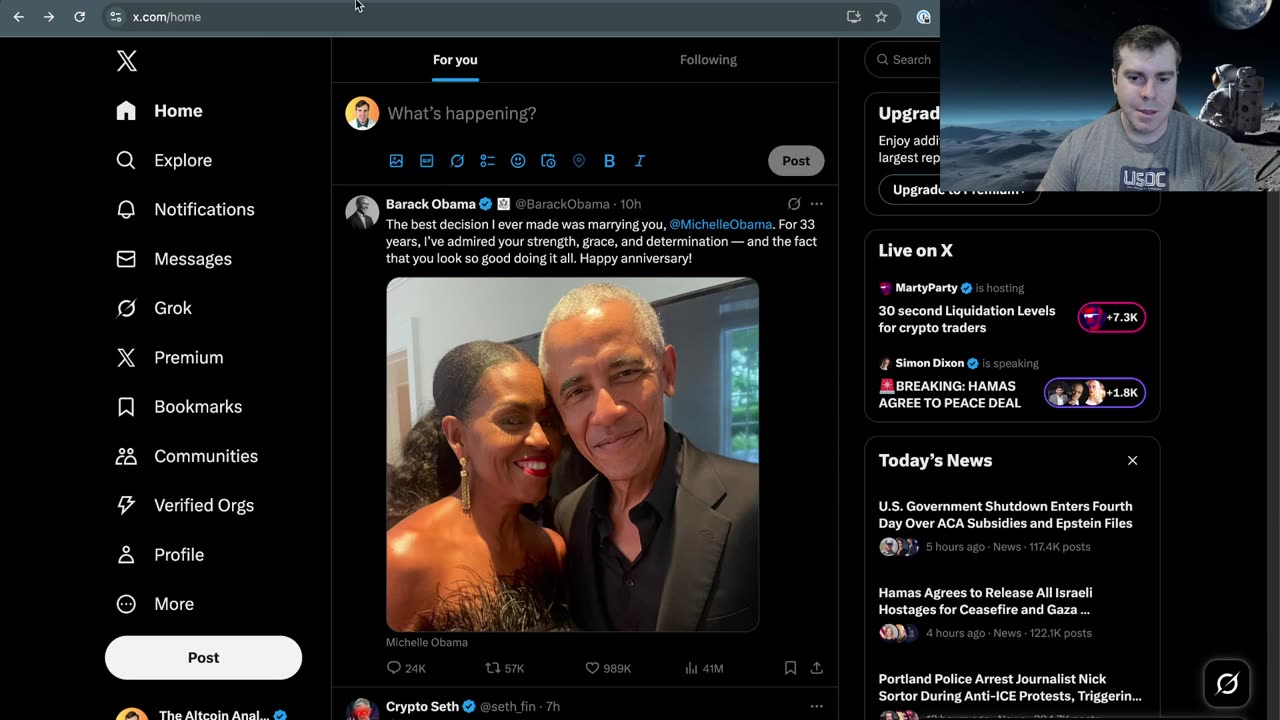Toggle italic formatting in composer
The height and width of the screenshot is (720, 1280).
click(640, 161)
